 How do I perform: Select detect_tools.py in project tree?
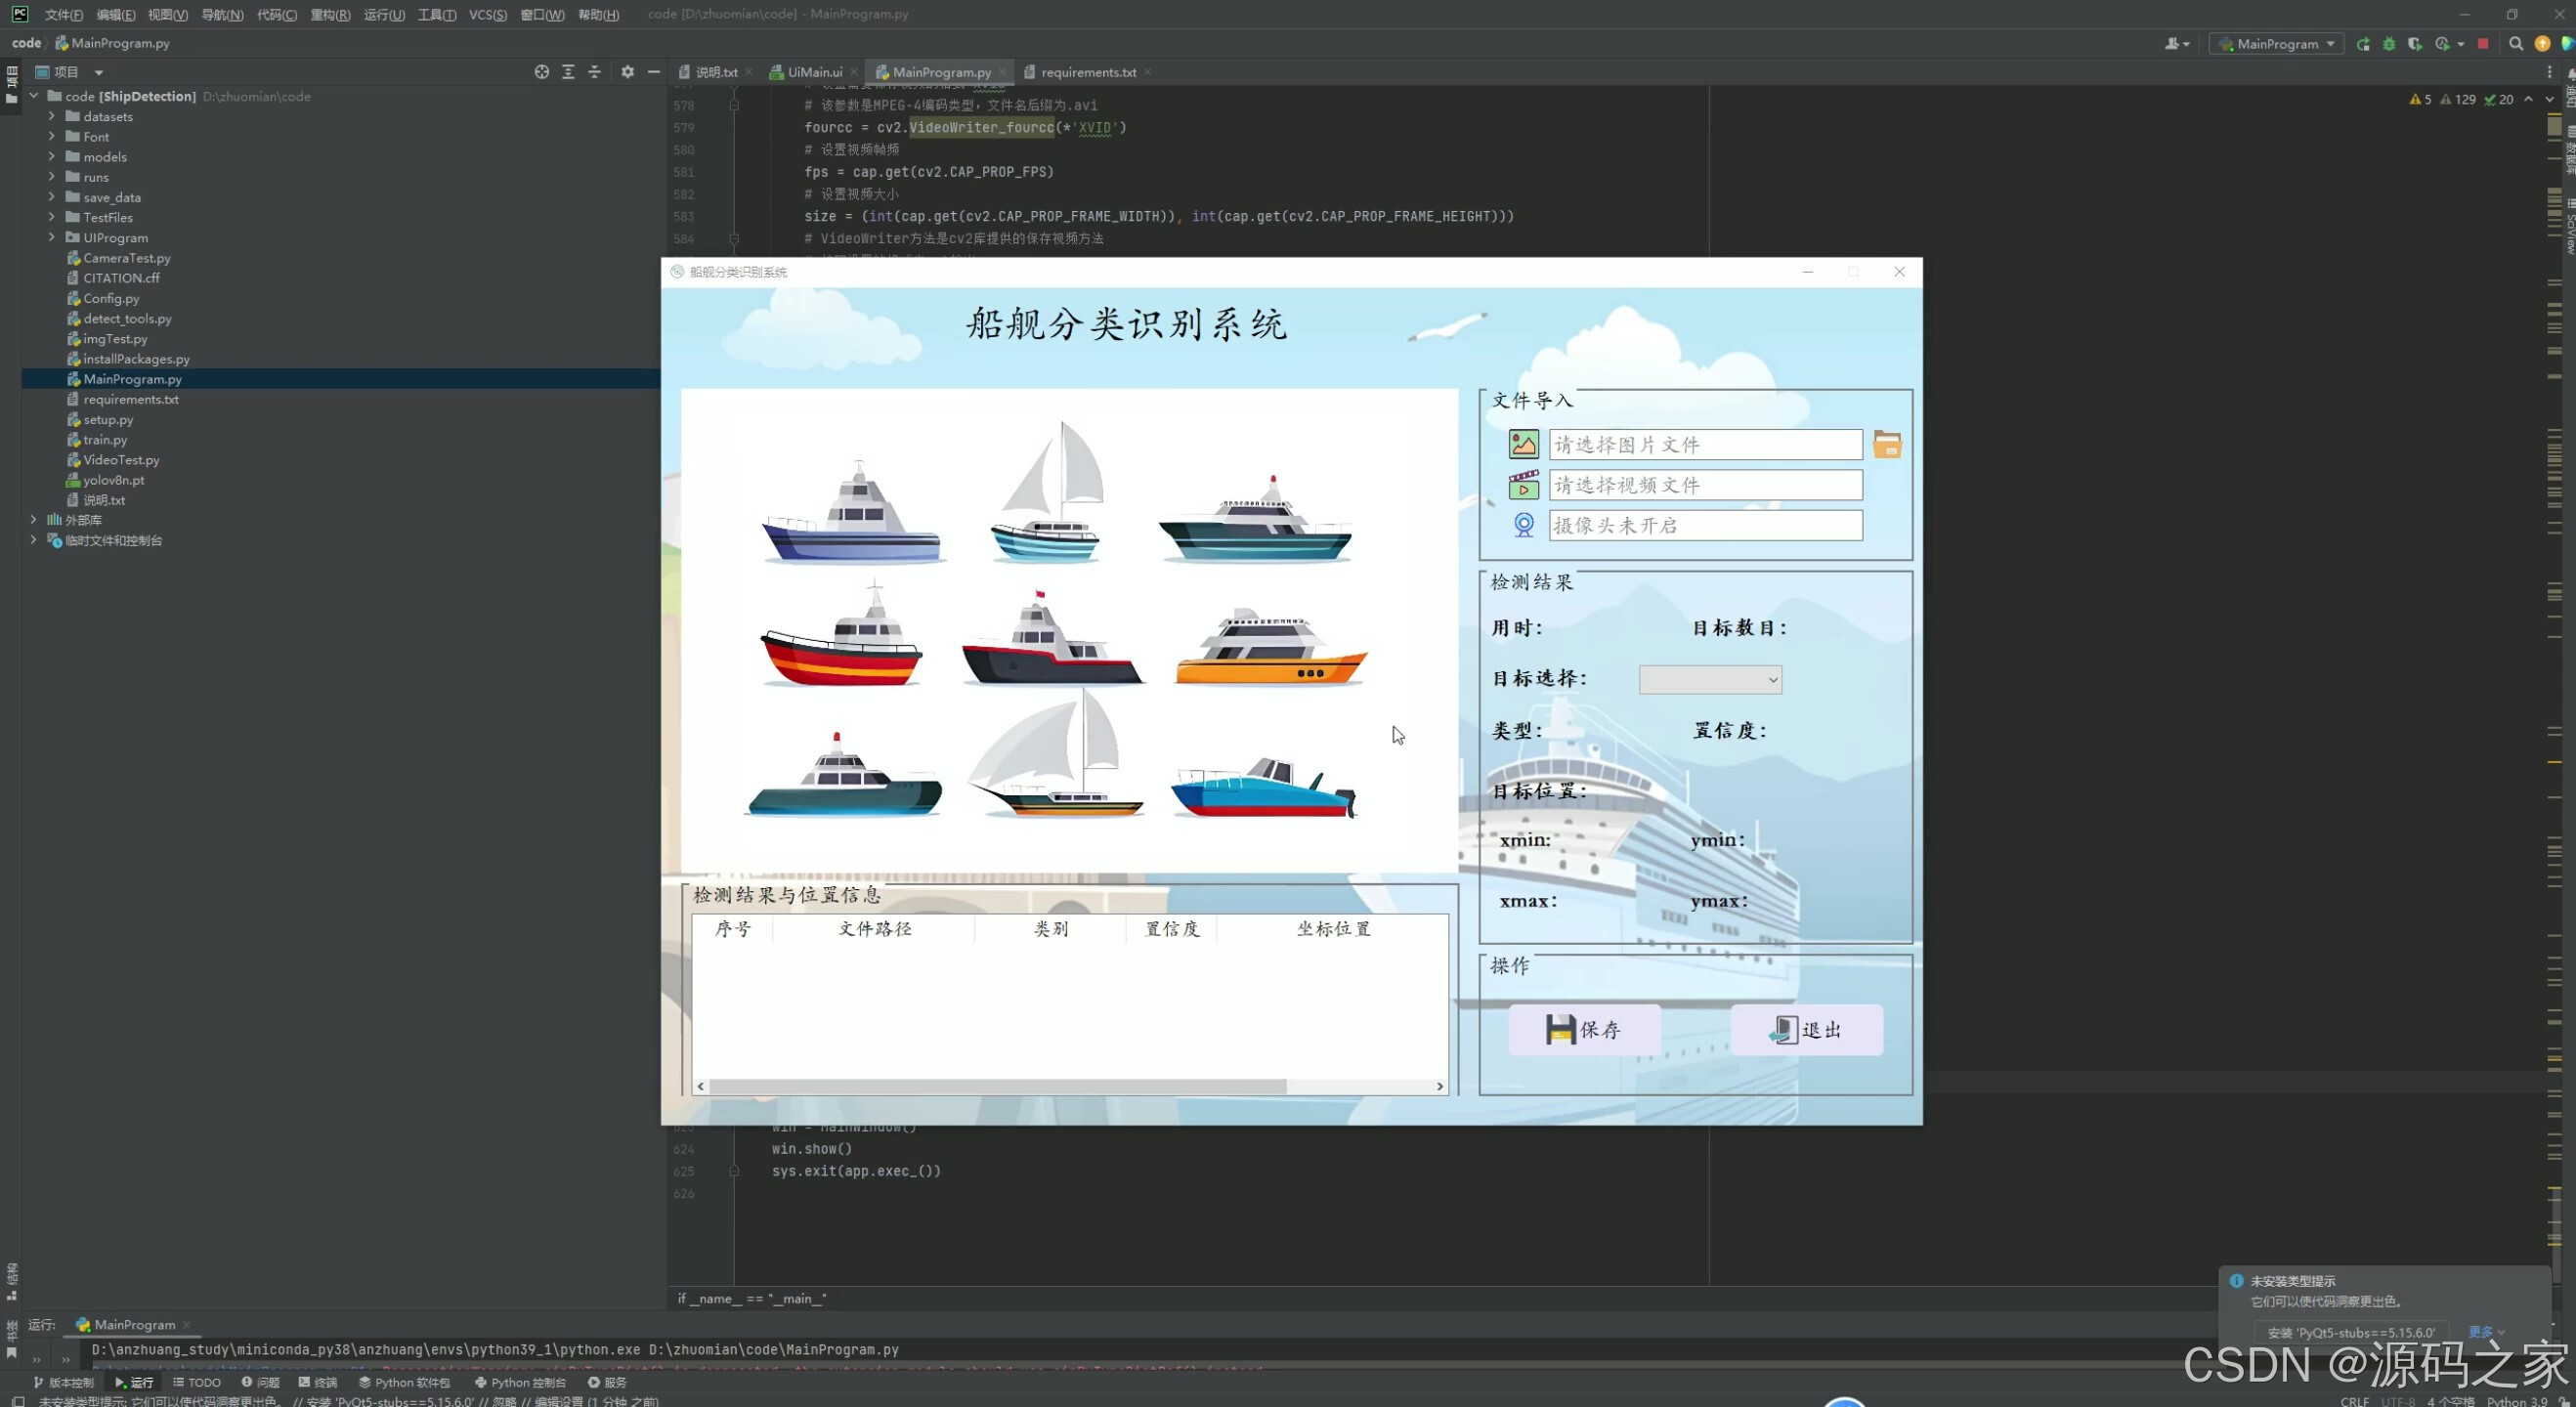[x=127, y=318]
